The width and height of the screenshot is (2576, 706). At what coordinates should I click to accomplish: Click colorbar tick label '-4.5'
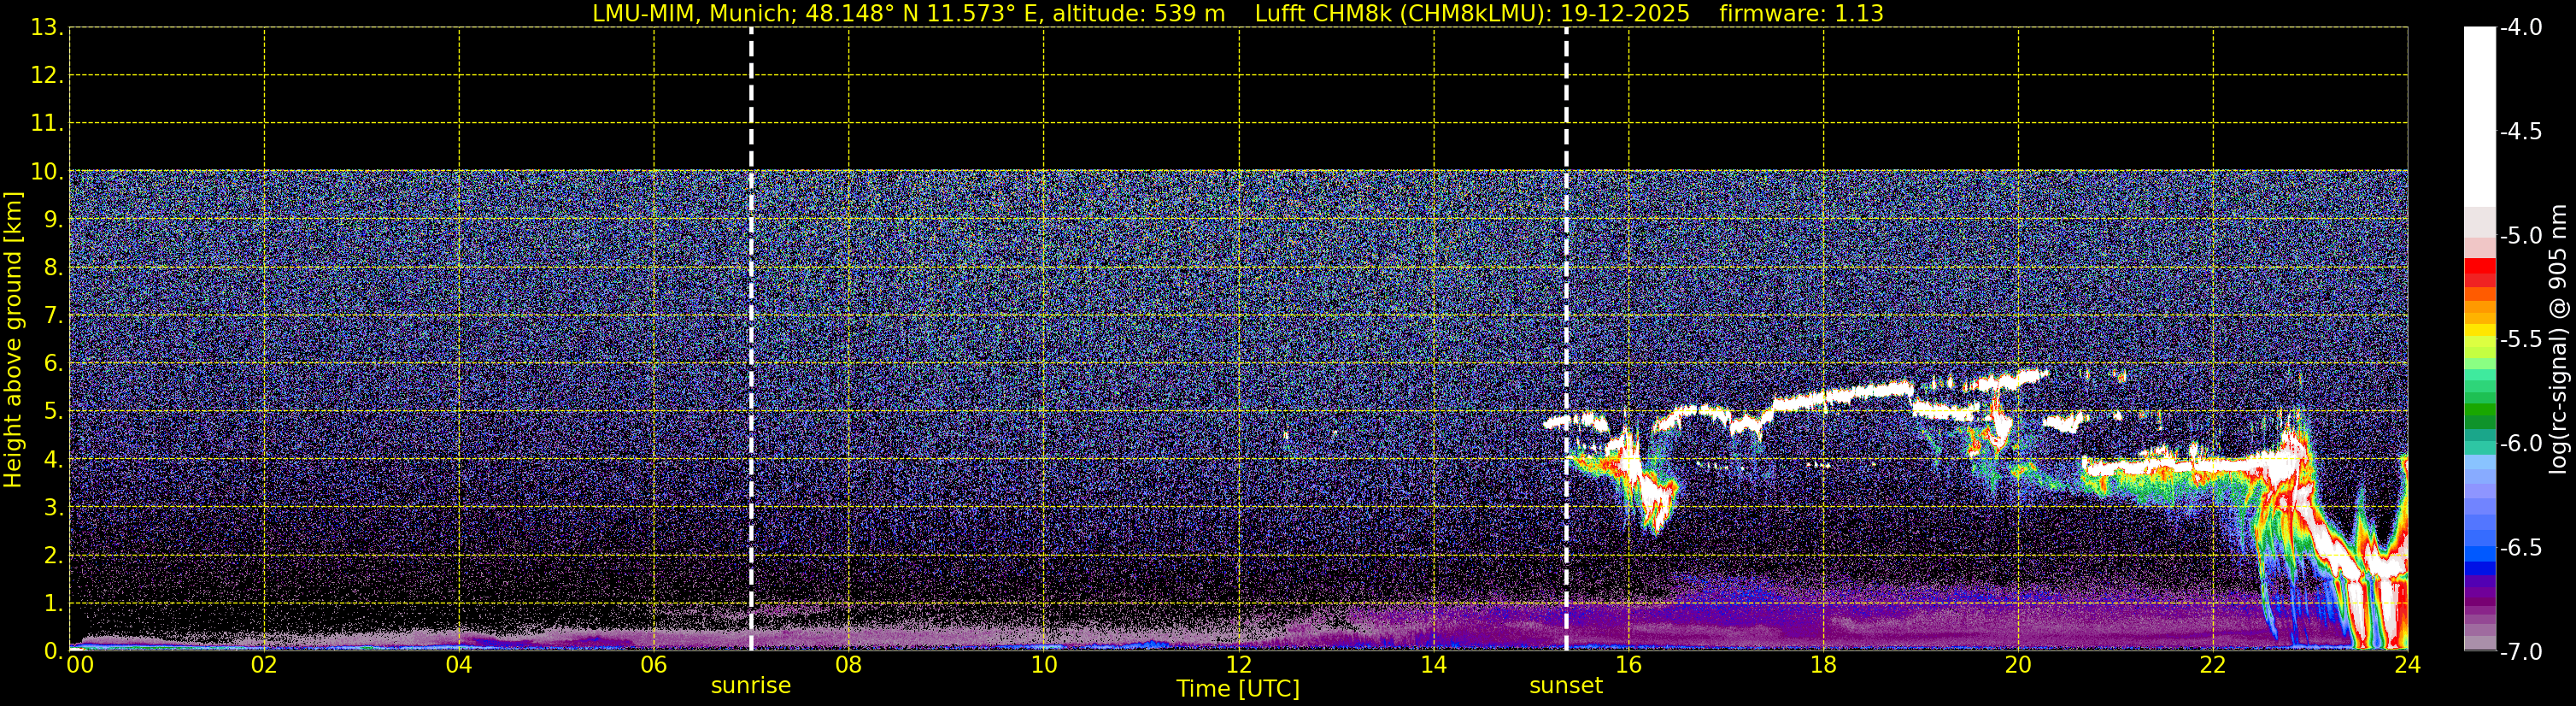pos(2521,131)
